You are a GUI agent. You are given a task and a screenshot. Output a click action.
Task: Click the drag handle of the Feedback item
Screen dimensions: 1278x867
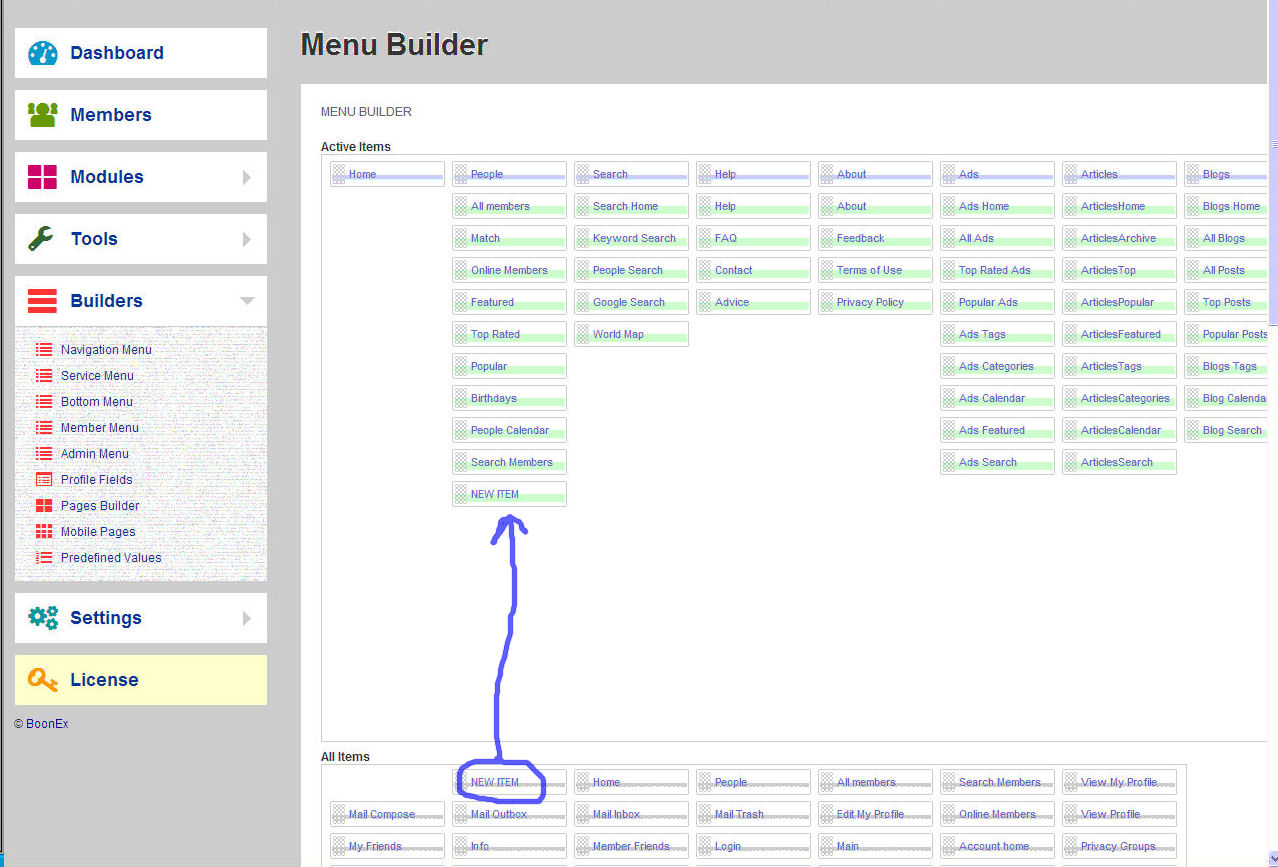coord(827,238)
